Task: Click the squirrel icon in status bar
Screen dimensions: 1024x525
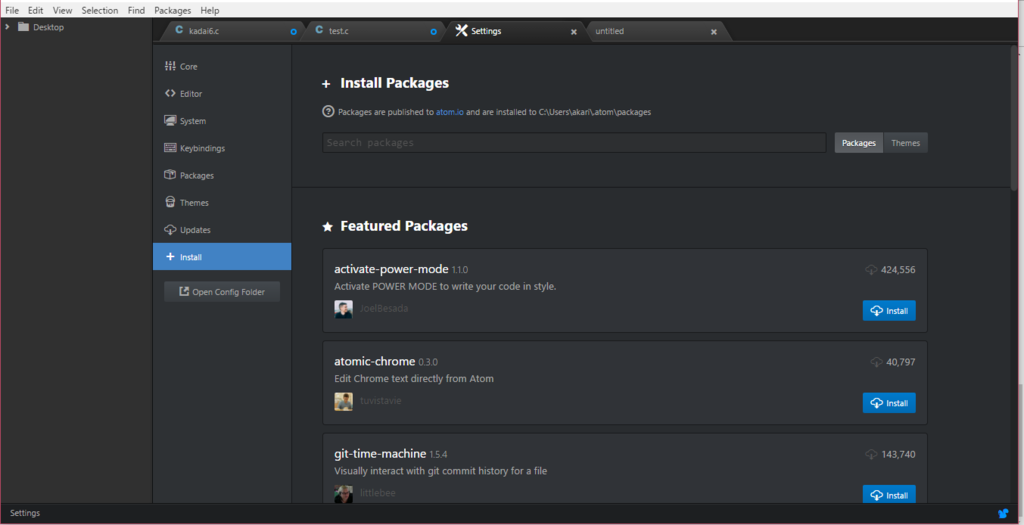Action: [1004, 513]
